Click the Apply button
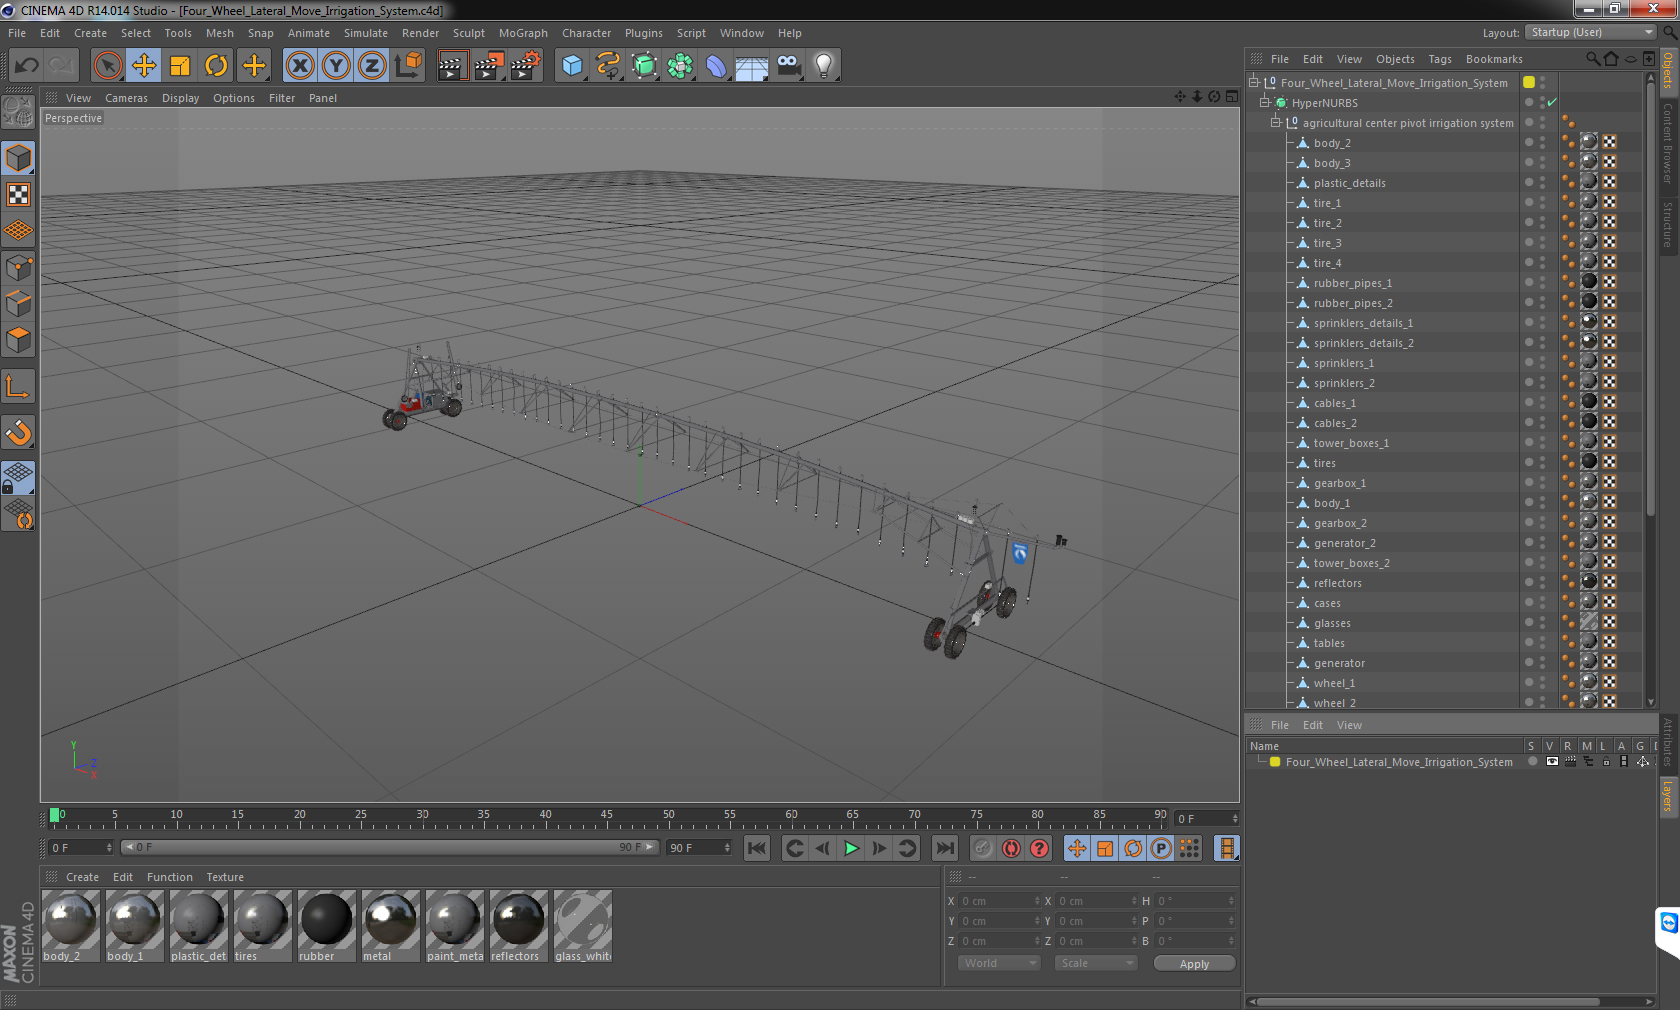The height and width of the screenshot is (1010, 1680). pyautogui.click(x=1194, y=964)
